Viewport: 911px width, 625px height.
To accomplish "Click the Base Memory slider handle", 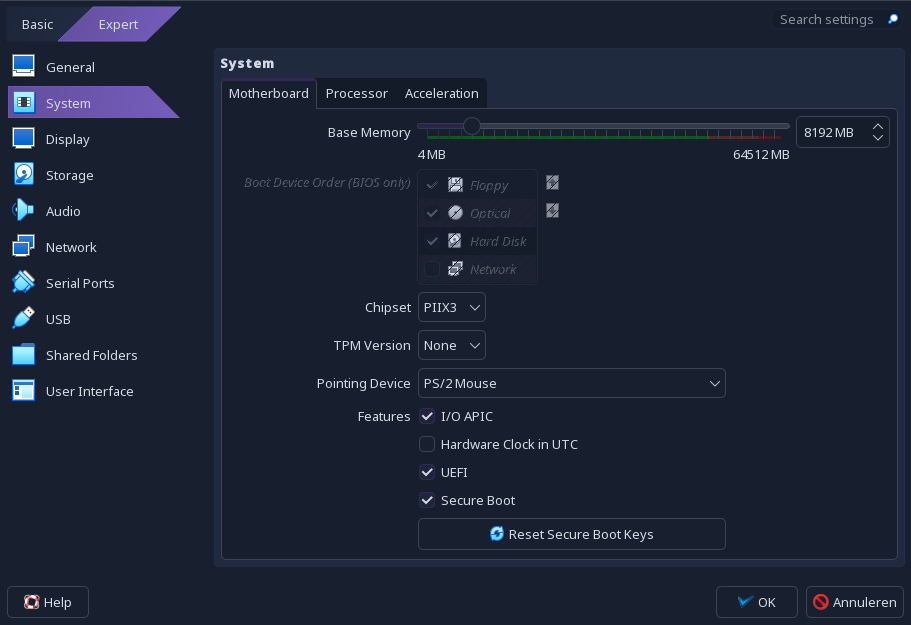I will click(x=472, y=126).
